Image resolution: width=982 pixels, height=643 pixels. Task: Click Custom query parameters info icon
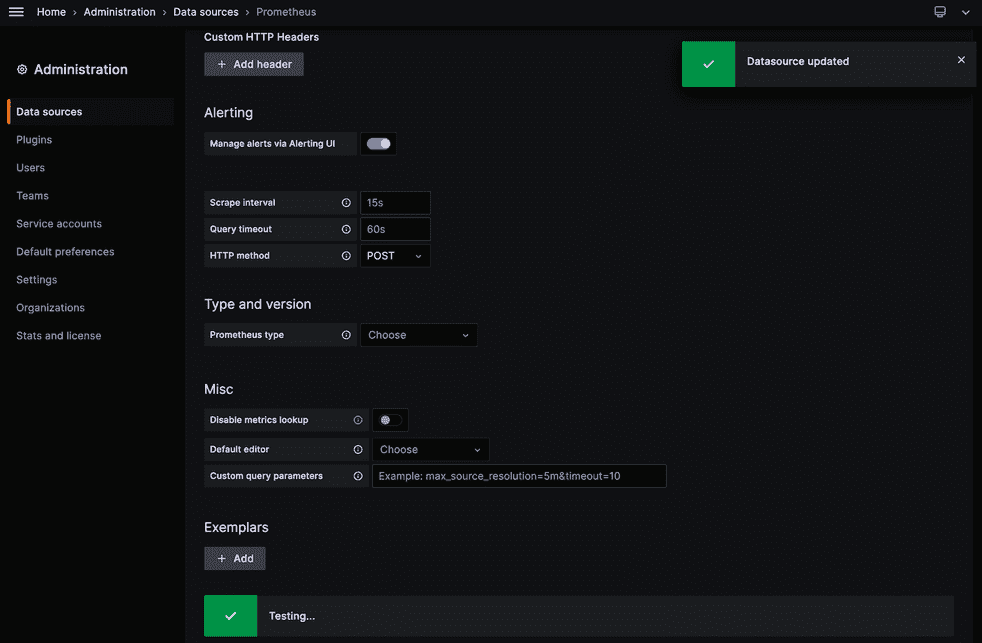point(358,476)
